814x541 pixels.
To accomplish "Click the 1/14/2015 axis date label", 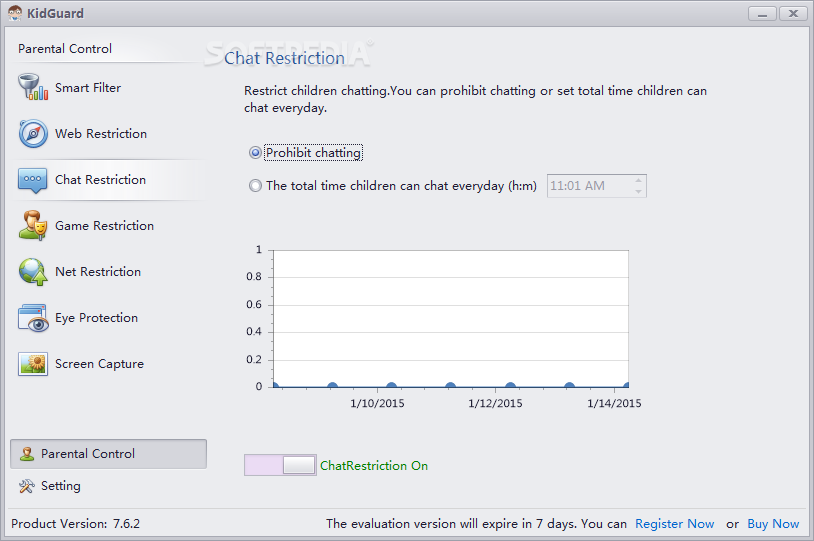I will point(614,403).
